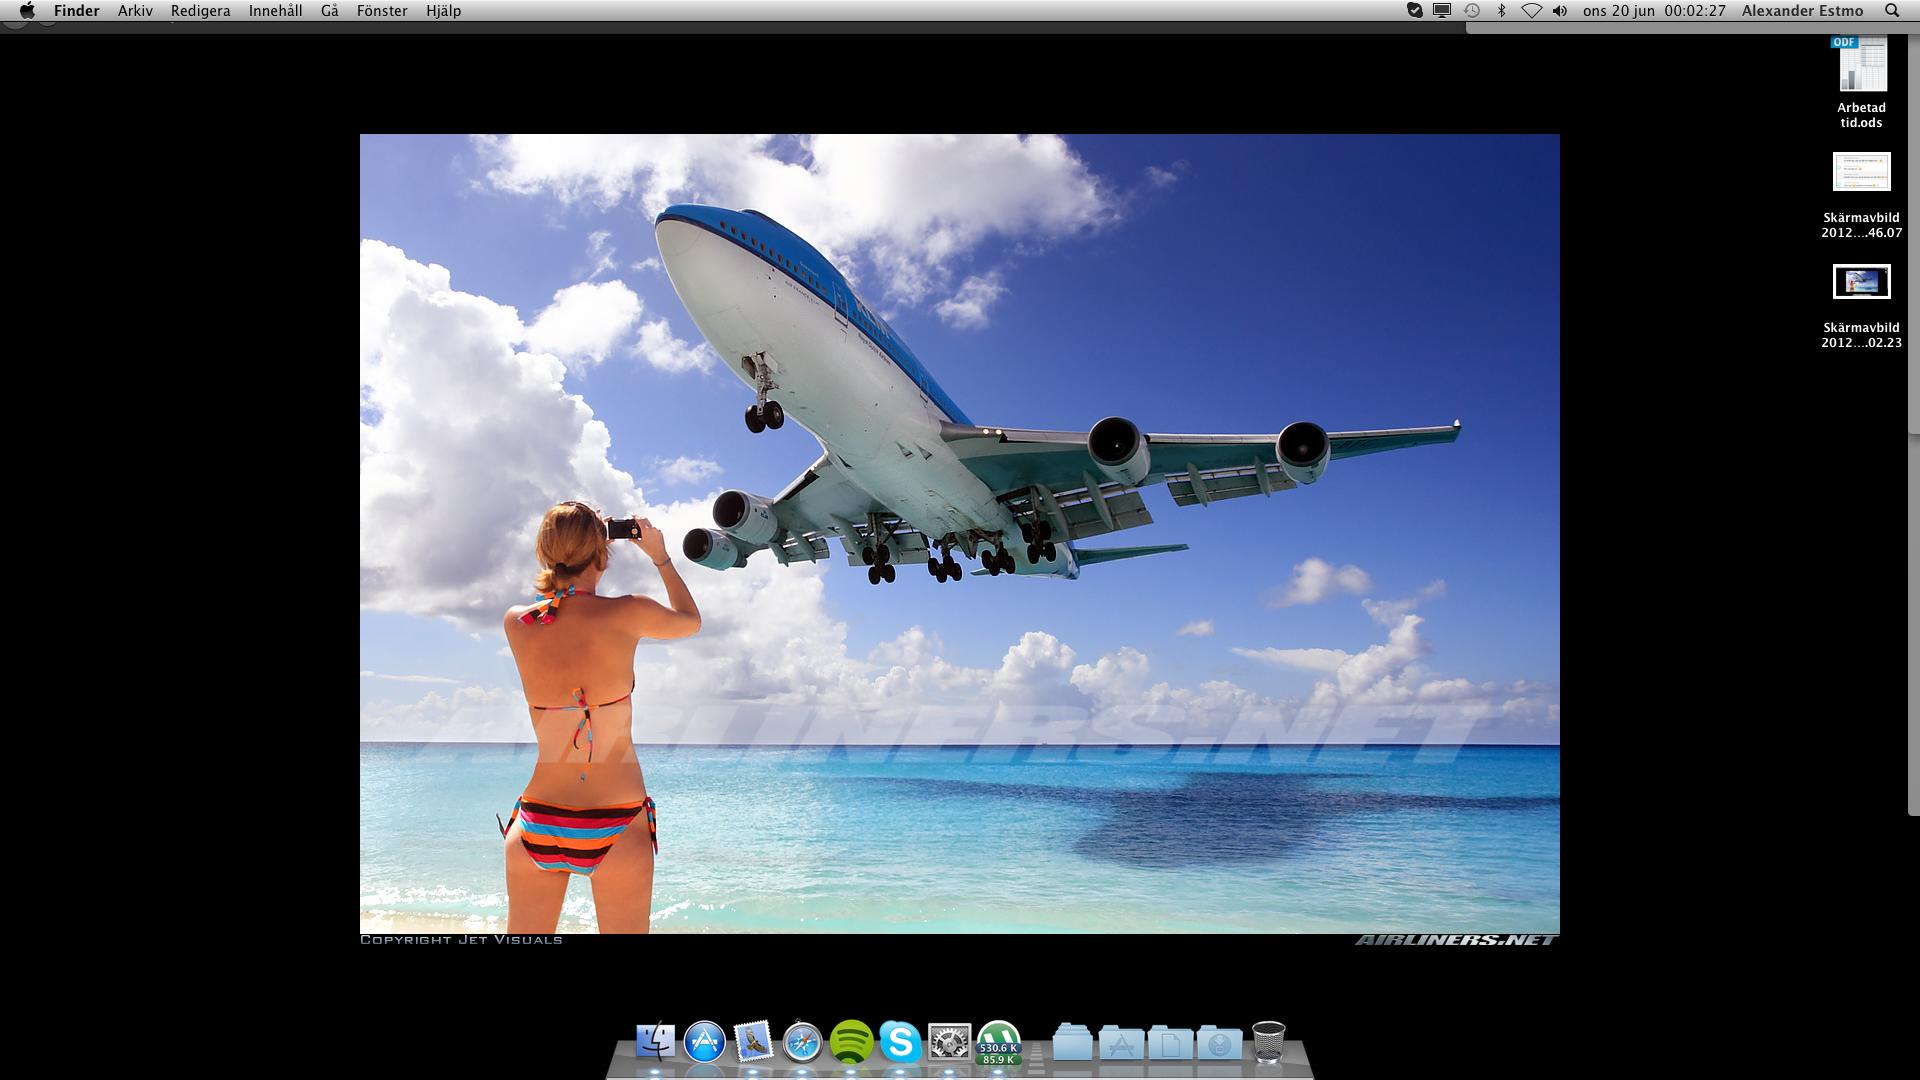Open the Applications folder stack in Dock
The width and height of the screenshot is (1920, 1080).
(x=1121, y=1042)
